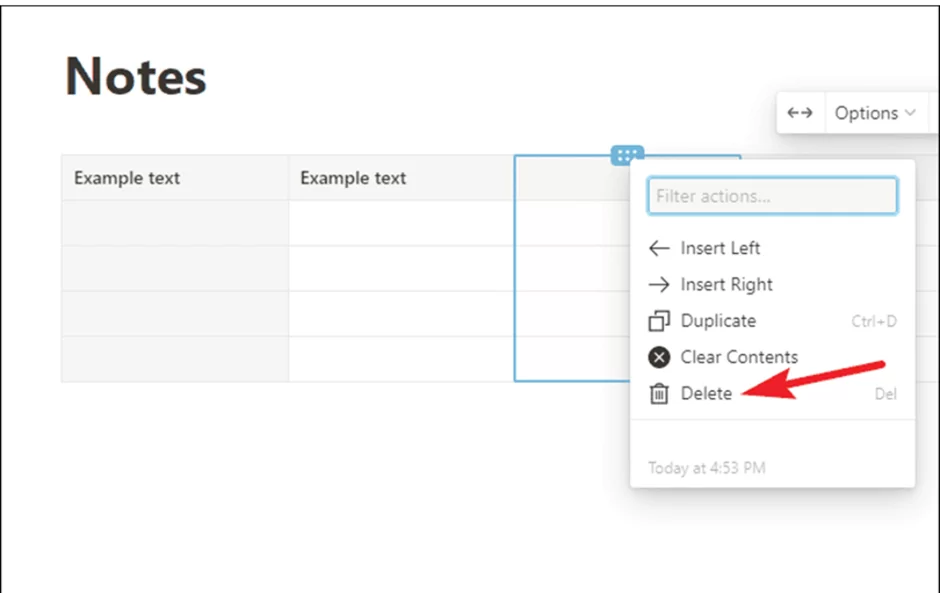Image resolution: width=940 pixels, height=593 pixels.
Task: Select Delete menu entry
Action: point(772,394)
